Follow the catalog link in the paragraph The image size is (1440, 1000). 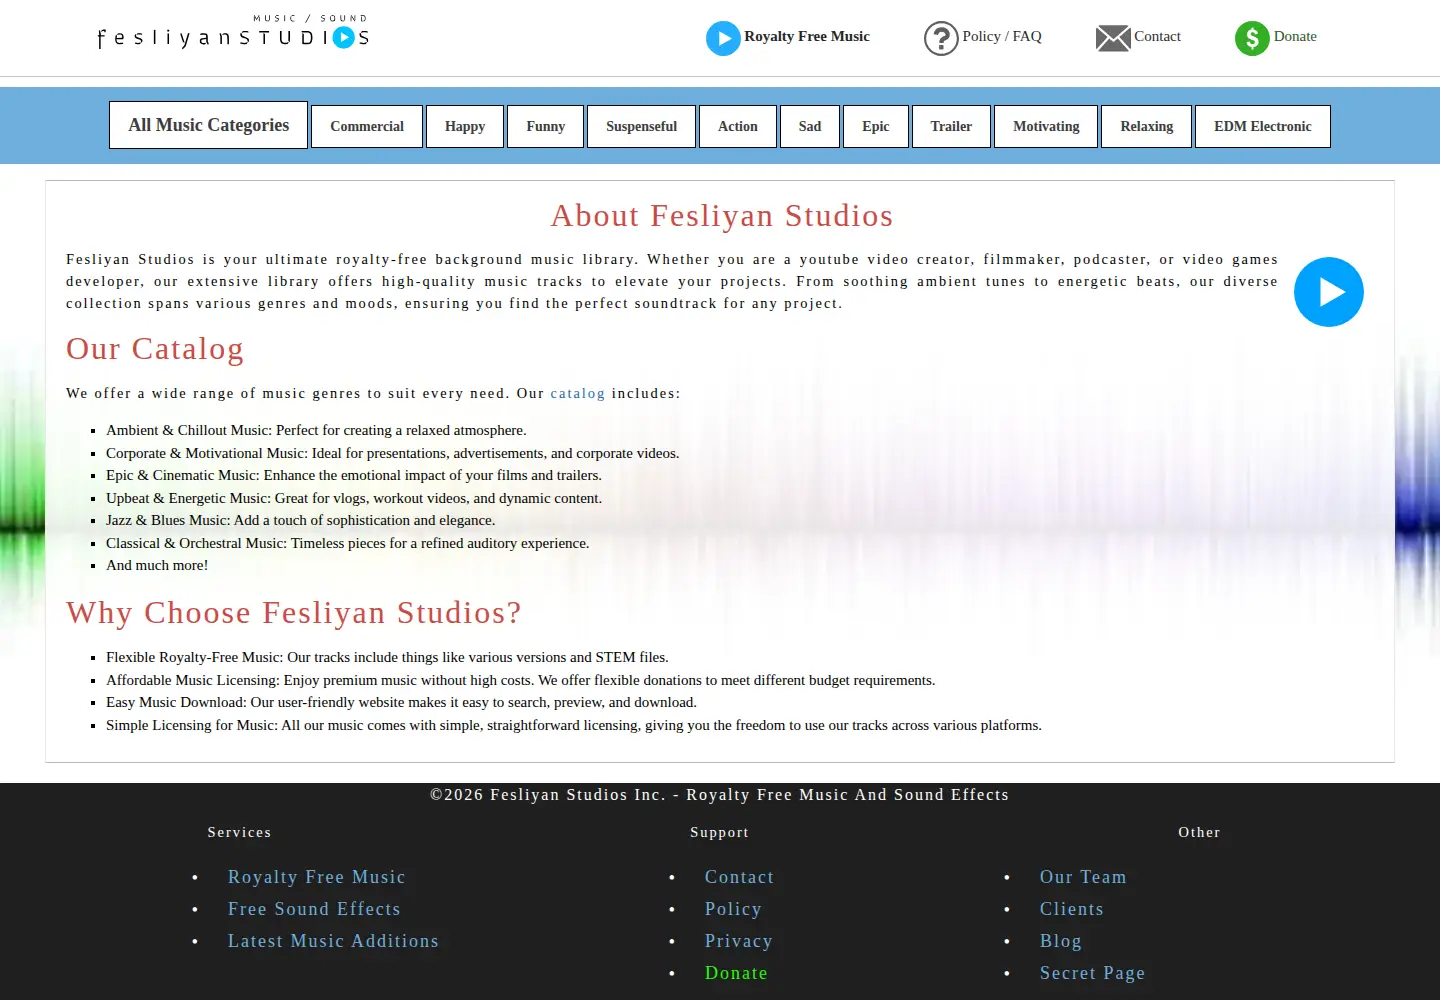click(x=578, y=393)
